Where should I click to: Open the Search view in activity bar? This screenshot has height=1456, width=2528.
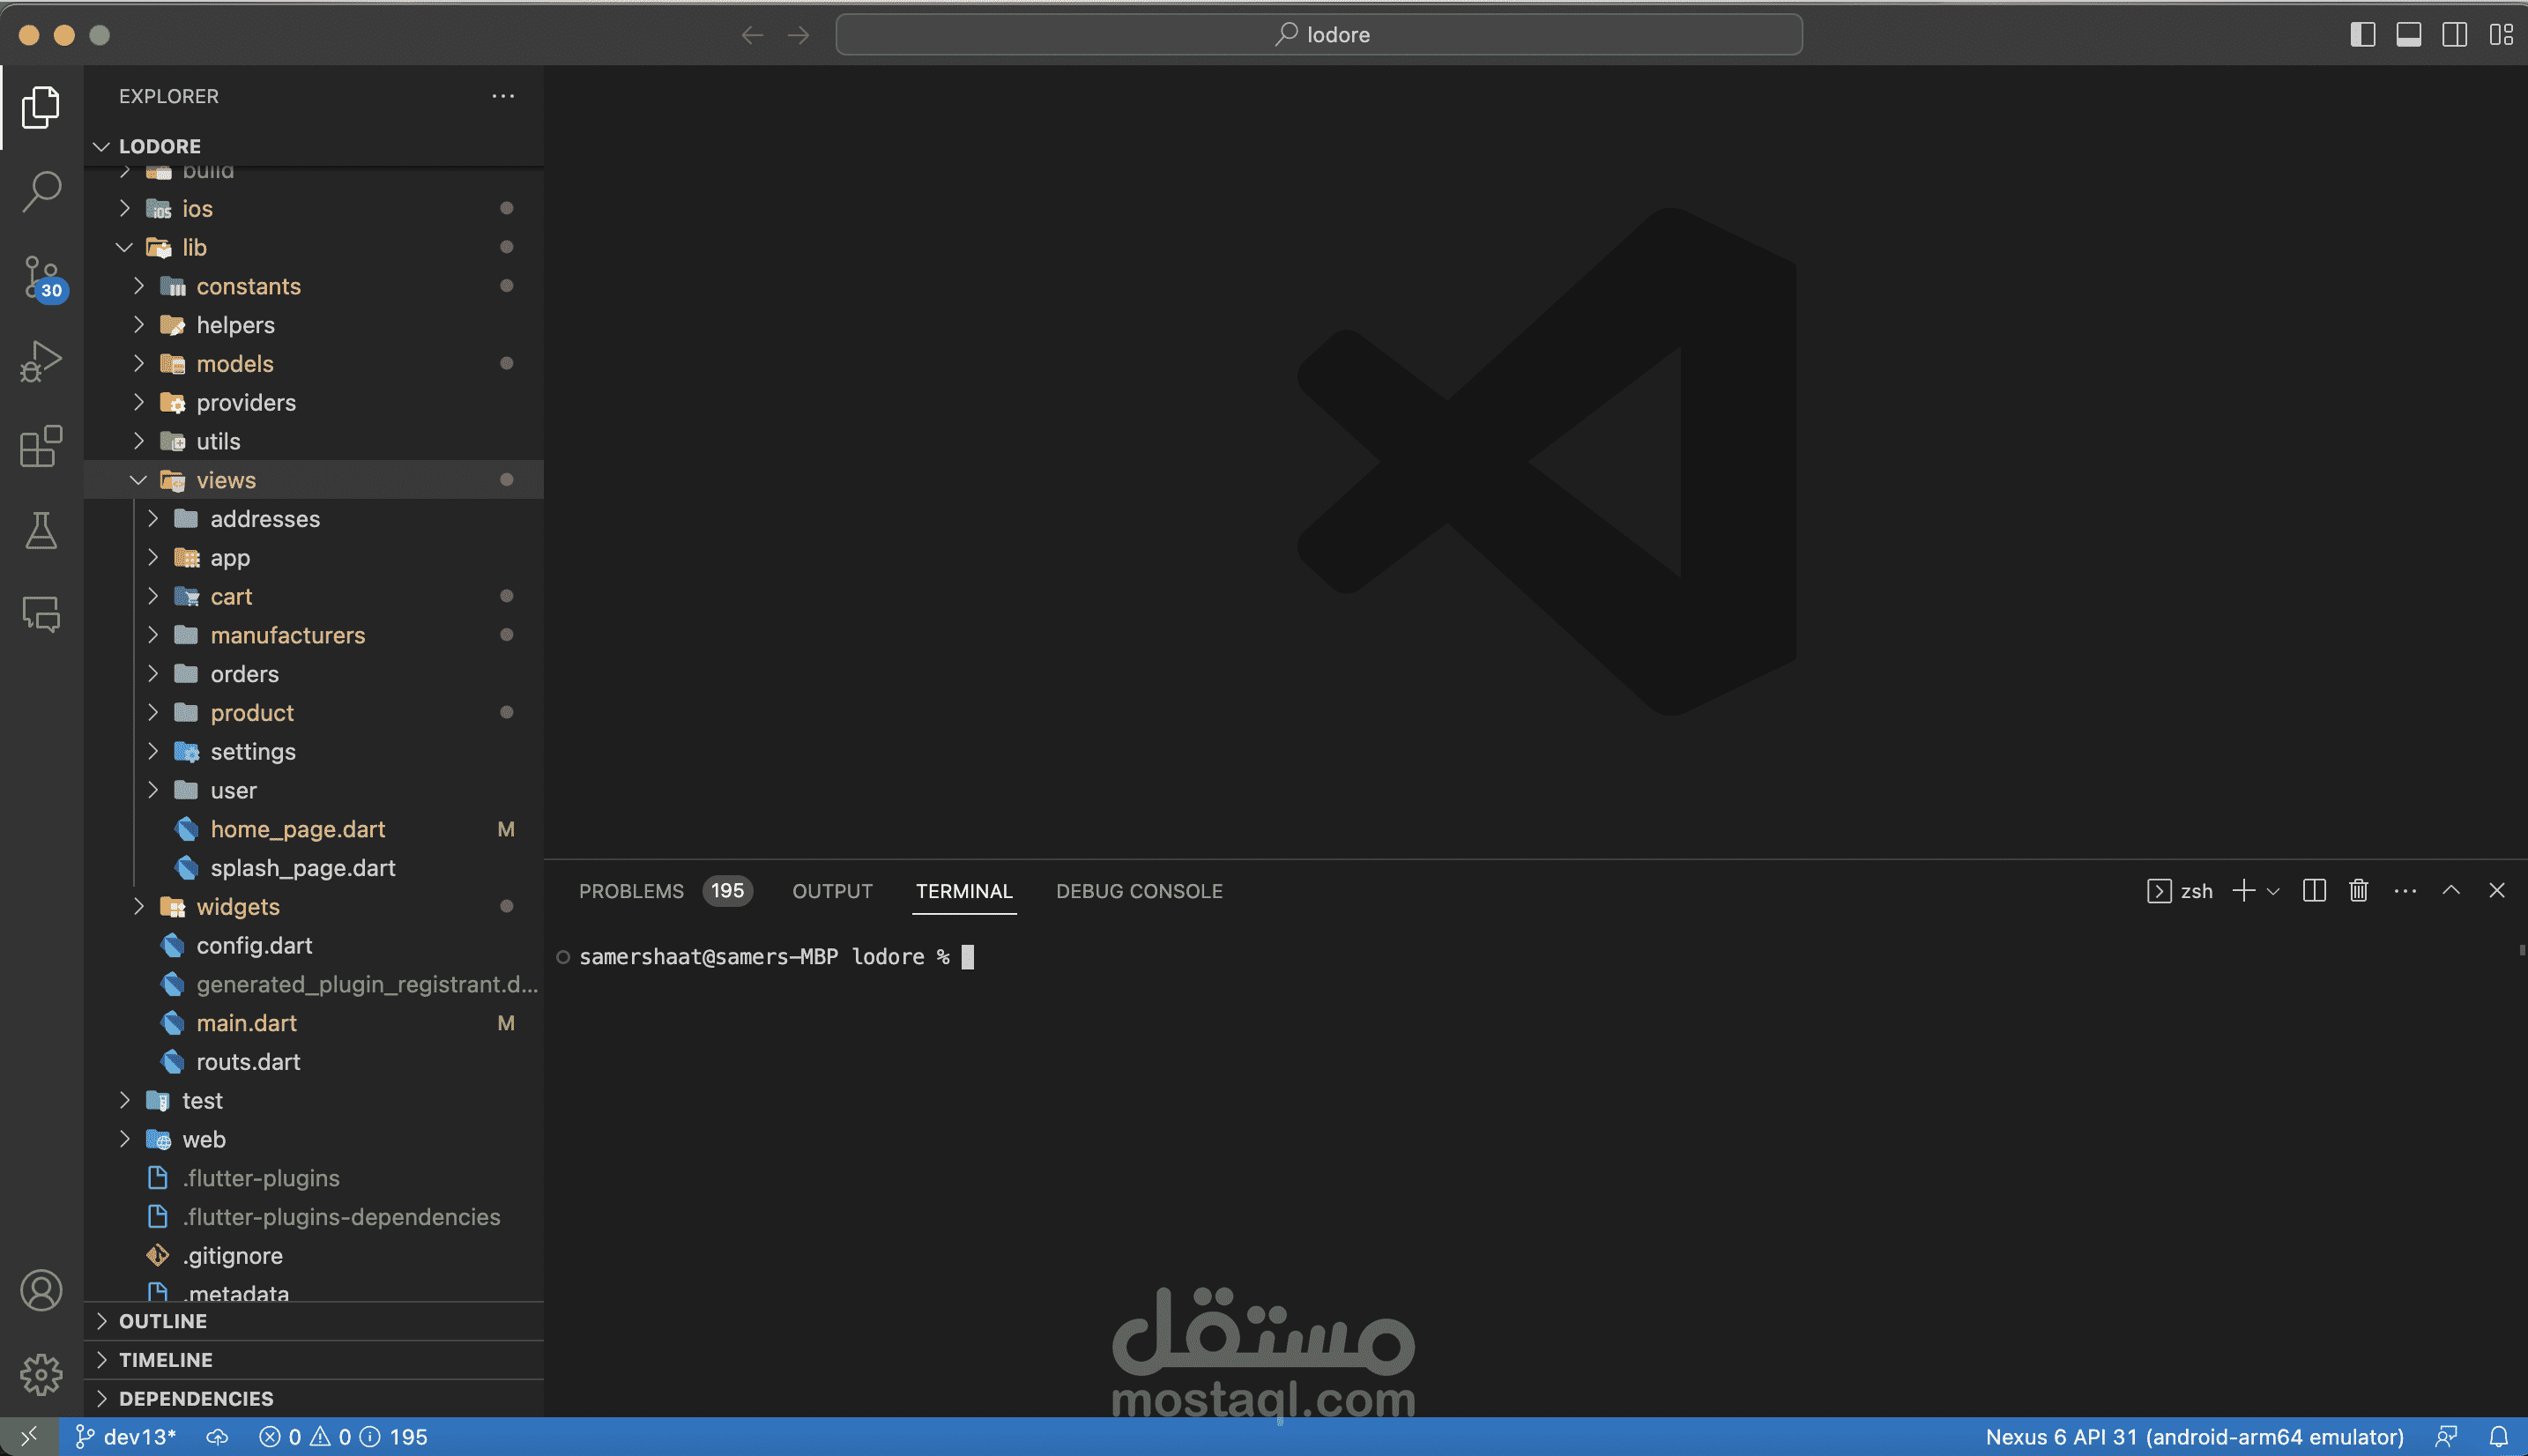pos(41,191)
